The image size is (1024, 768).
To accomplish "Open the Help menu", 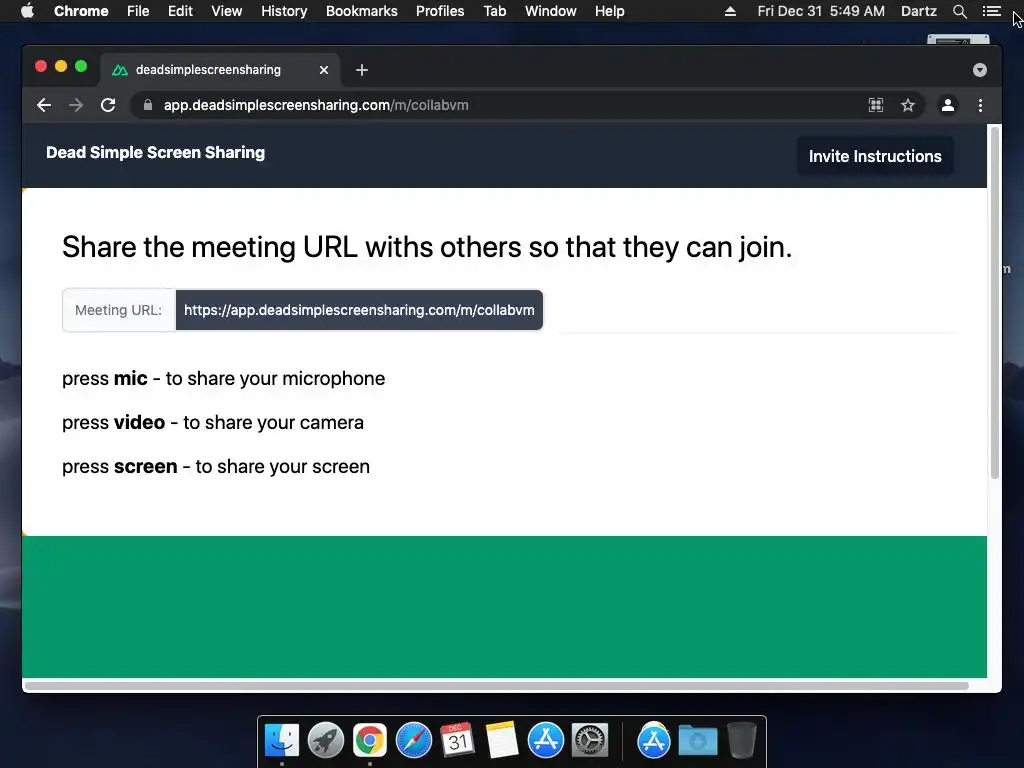I will pyautogui.click(x=609, y=11).
